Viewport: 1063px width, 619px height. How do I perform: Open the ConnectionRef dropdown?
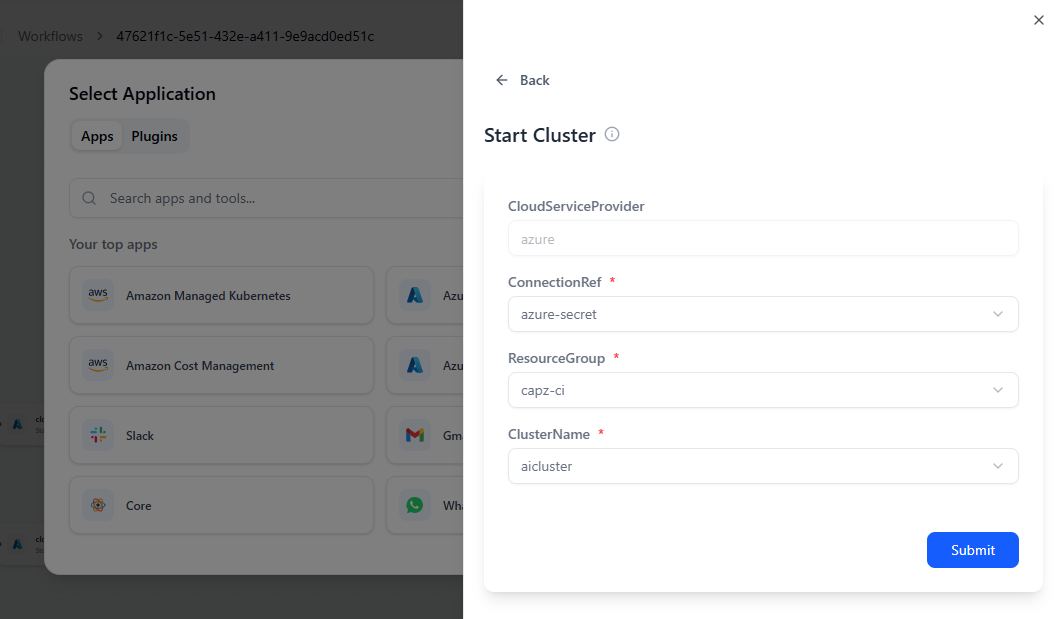(762, 314)
